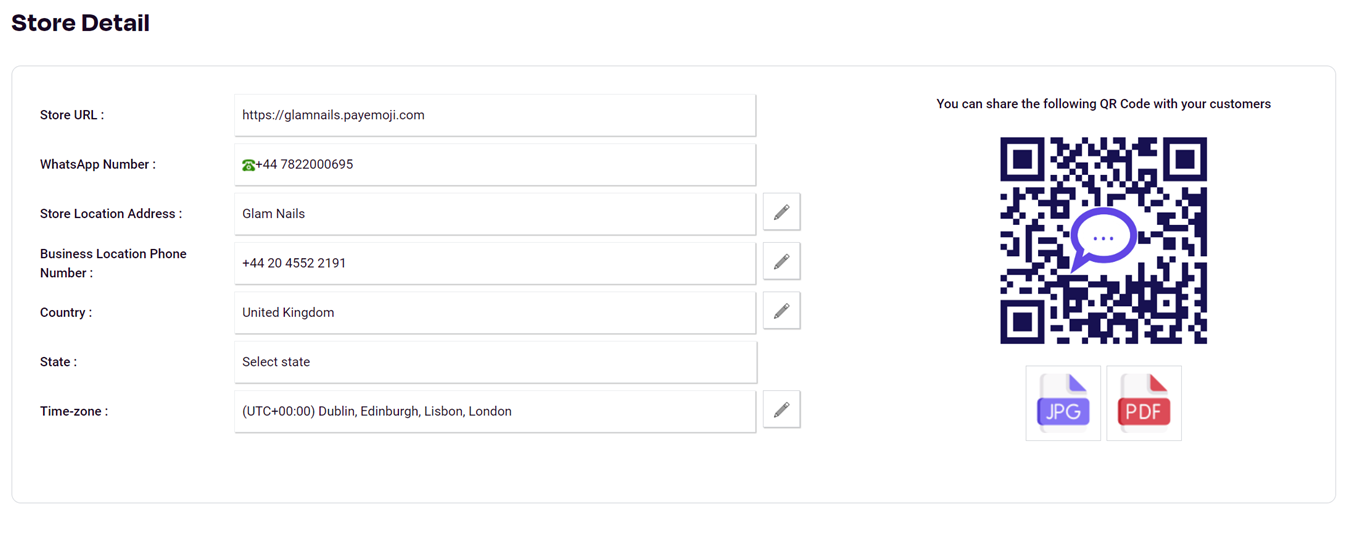Click the Store Detail heading

point(80,23)
